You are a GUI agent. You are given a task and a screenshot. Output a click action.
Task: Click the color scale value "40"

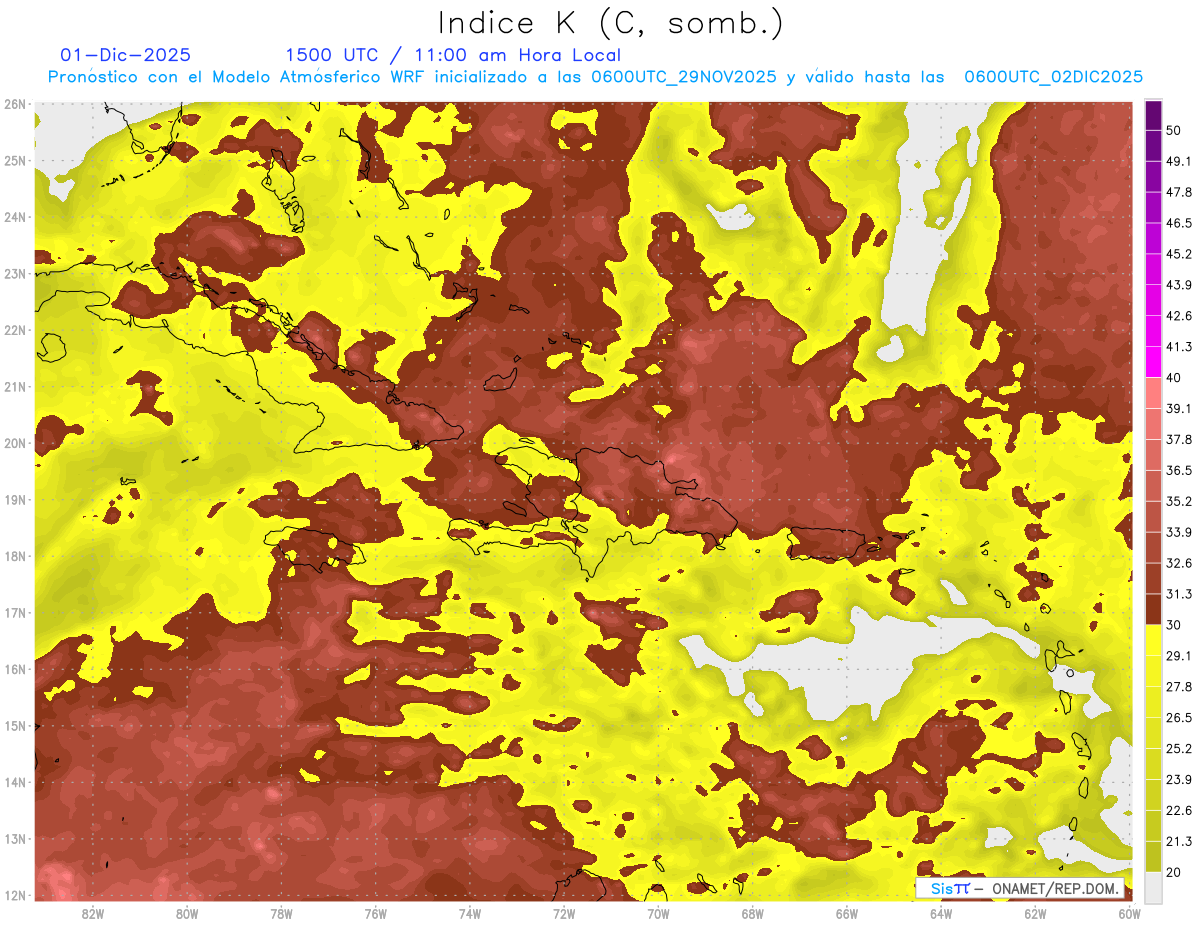[x=1175, y=378]
